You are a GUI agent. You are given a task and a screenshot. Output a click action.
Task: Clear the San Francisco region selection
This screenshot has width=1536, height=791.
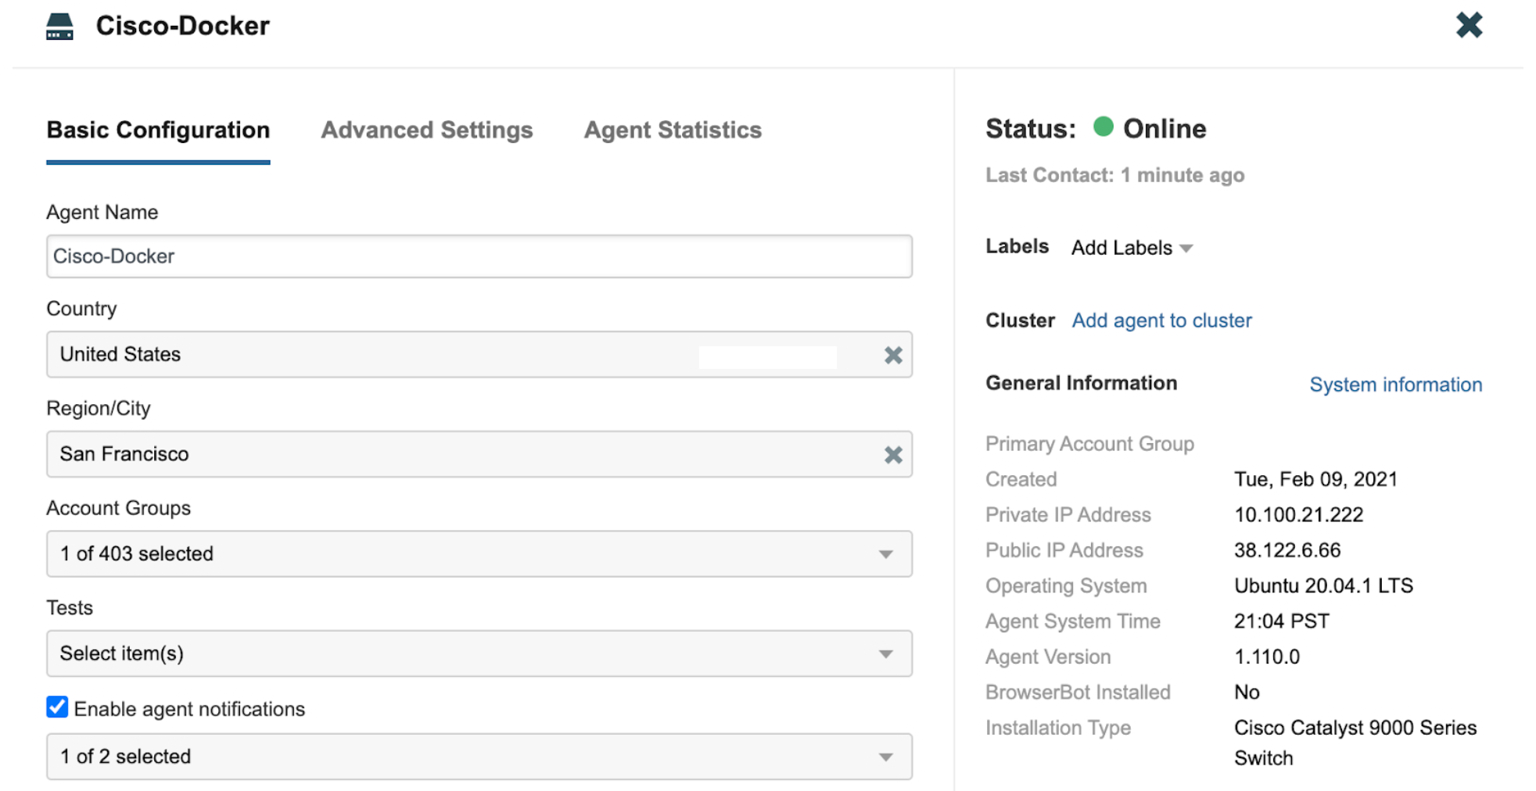click(x=893, y=455)
